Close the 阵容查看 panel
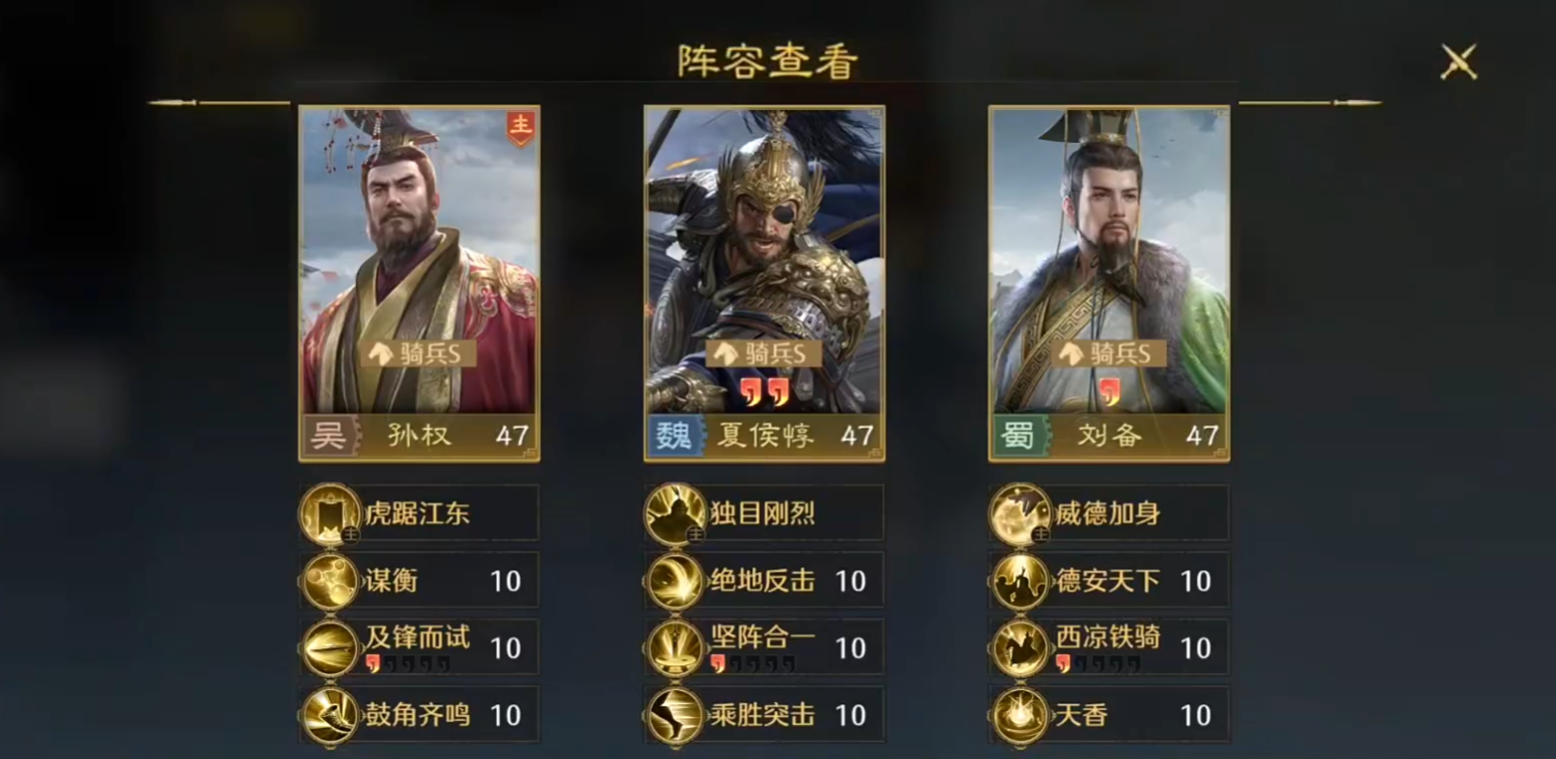Image resolution: width=1556 pixels, height=759 pixels. point(1459,62)
